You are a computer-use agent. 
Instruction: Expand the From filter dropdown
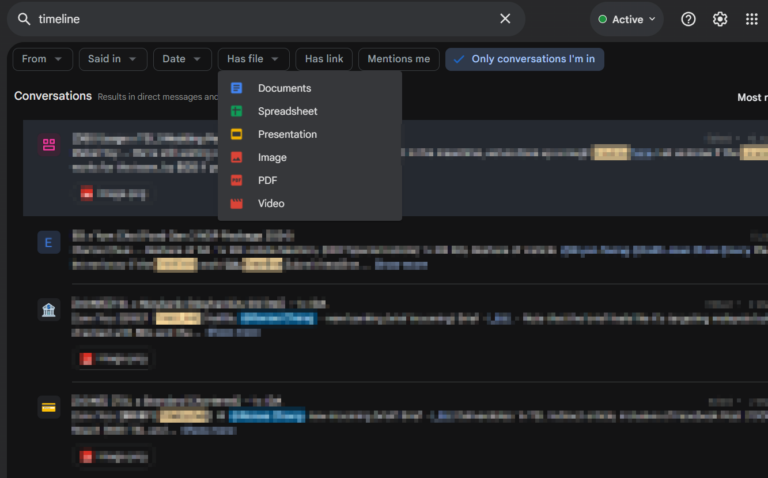[42, 59]
